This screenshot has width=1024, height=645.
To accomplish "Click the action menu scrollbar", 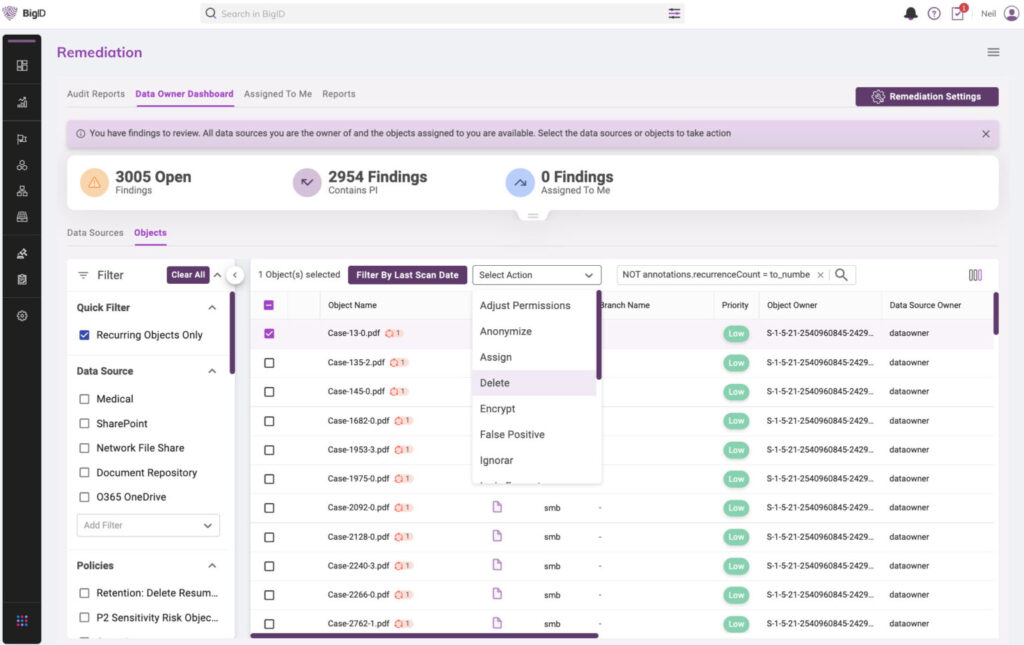I will coord(599,336).
